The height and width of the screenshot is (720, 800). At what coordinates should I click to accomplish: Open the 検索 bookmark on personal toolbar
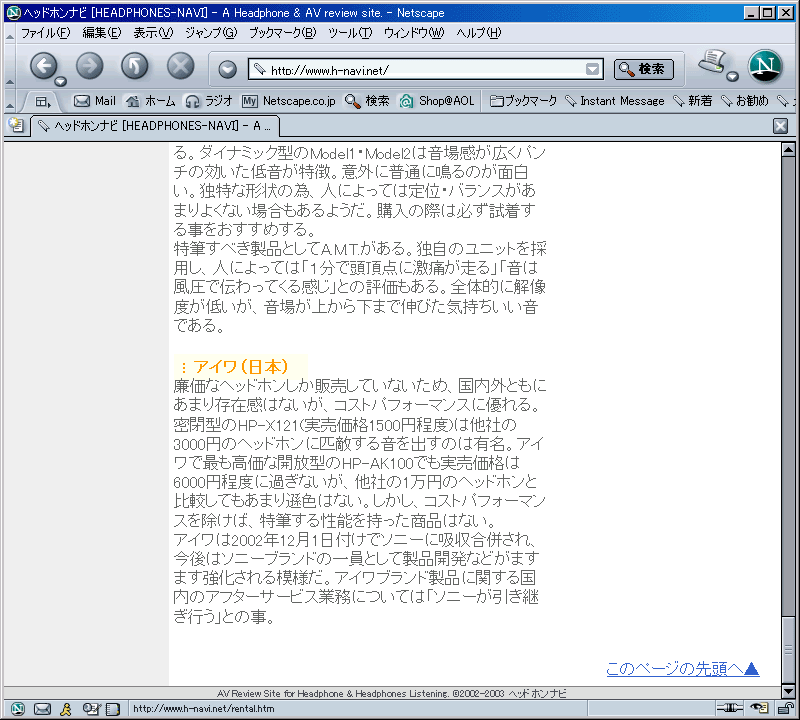367,101
